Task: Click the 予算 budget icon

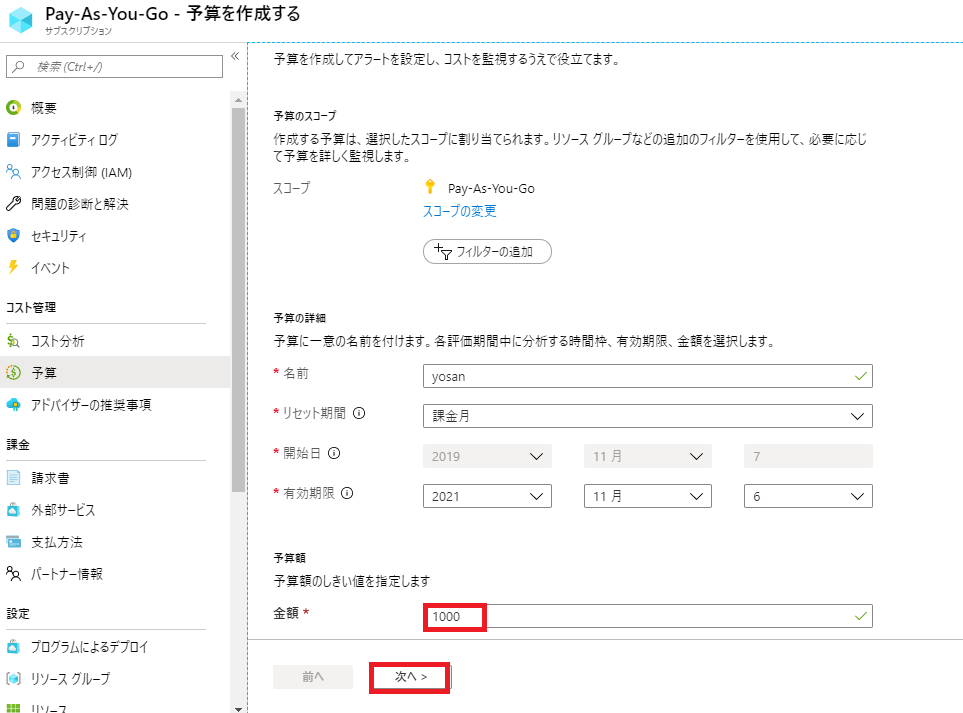Action: [x=14, y=372]
